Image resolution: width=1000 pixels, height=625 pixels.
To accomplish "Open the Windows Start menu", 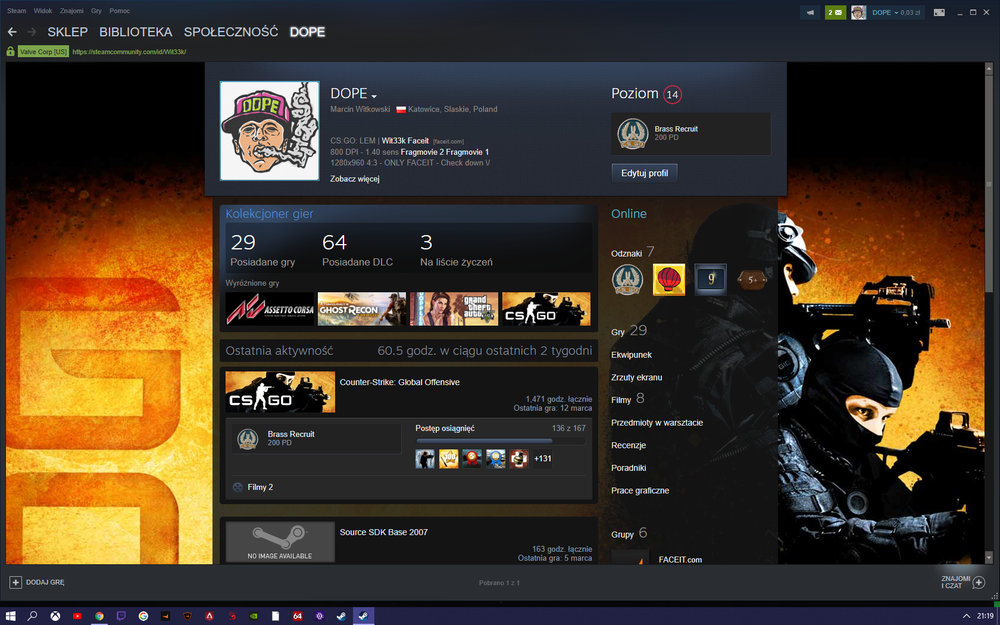I will pyautogui.click(x=11, y=616).
